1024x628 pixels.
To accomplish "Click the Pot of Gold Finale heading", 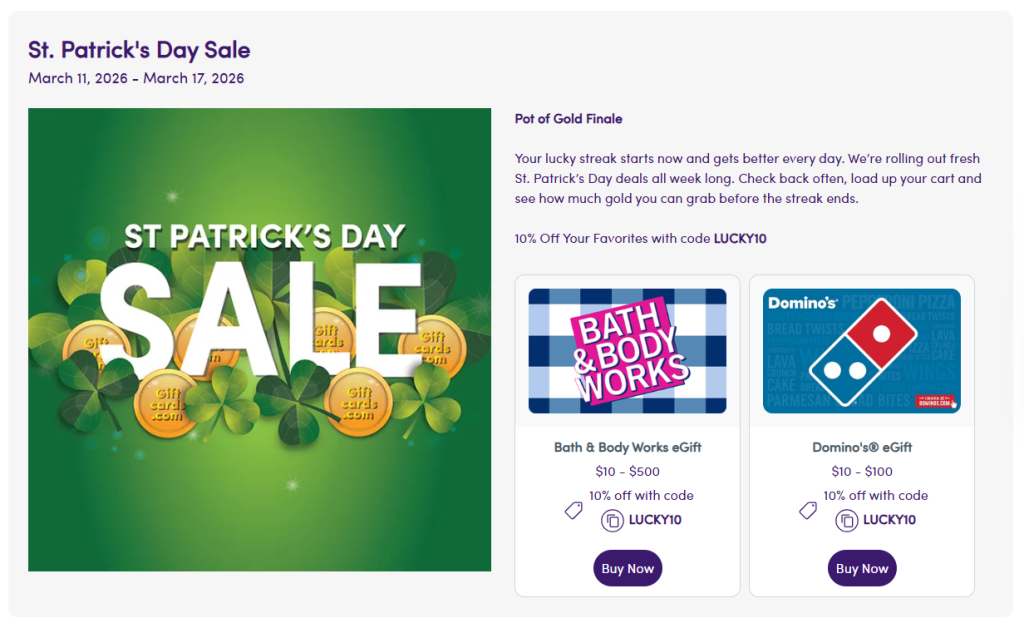I will click(568, 118).
